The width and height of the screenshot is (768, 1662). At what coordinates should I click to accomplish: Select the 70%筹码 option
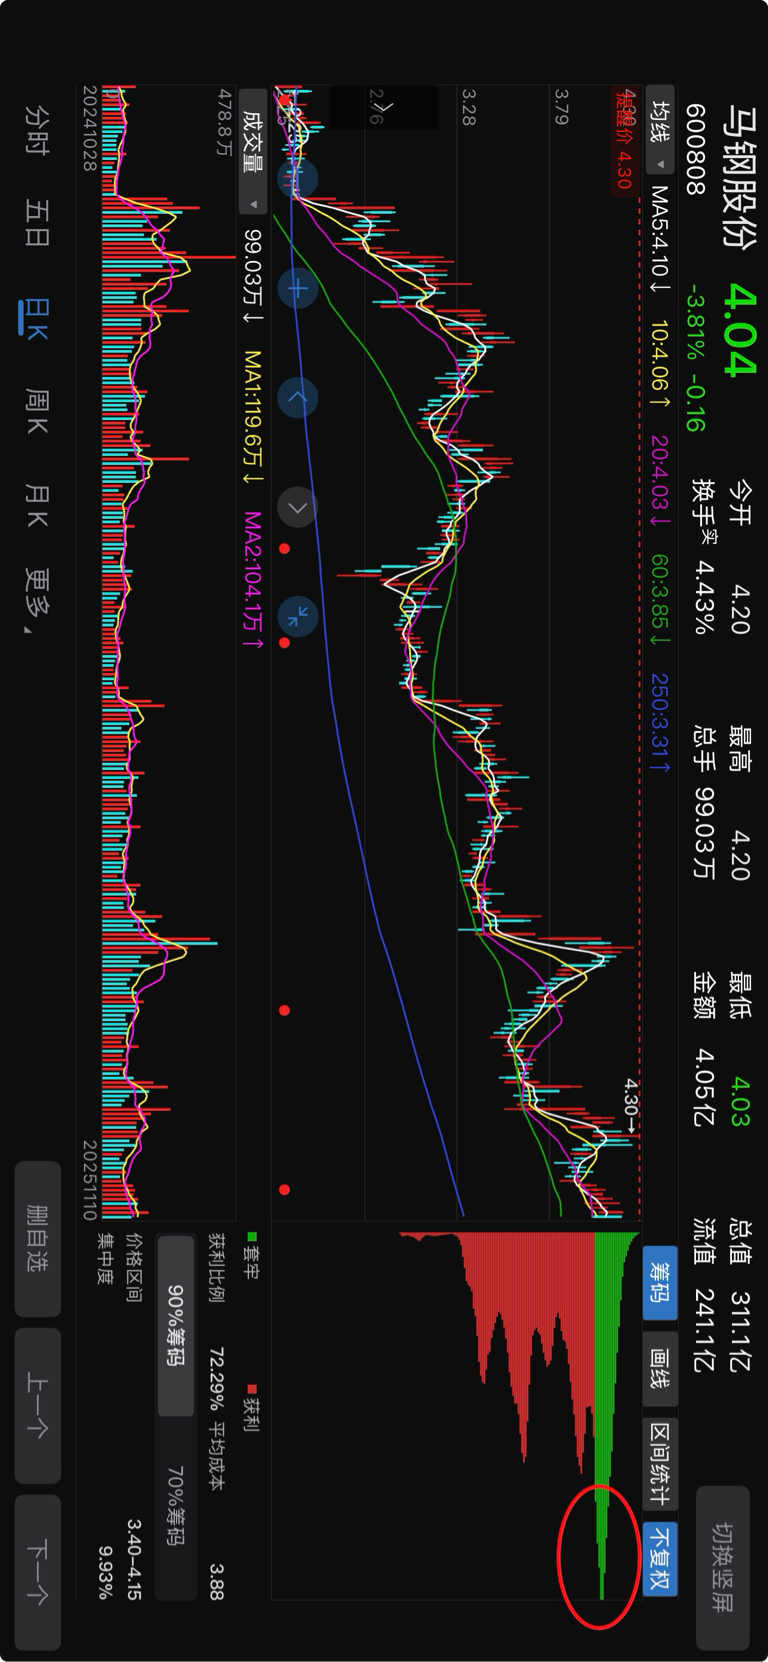pyautogui.click(x=176, y=1505)
